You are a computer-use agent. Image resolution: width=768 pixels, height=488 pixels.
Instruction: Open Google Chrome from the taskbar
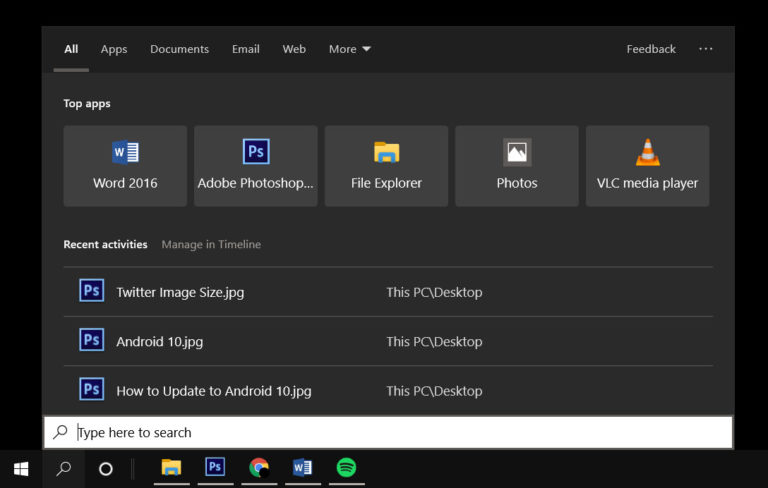tap(259, 468)
